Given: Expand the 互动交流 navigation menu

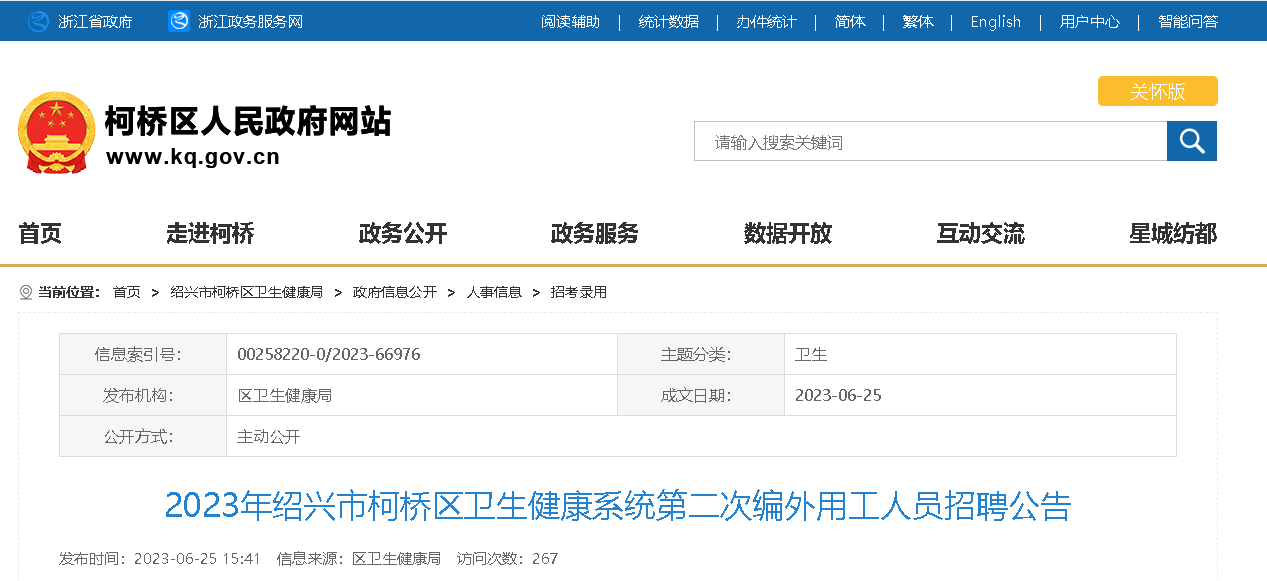Looking at the screenshot, I should (980, 234).
